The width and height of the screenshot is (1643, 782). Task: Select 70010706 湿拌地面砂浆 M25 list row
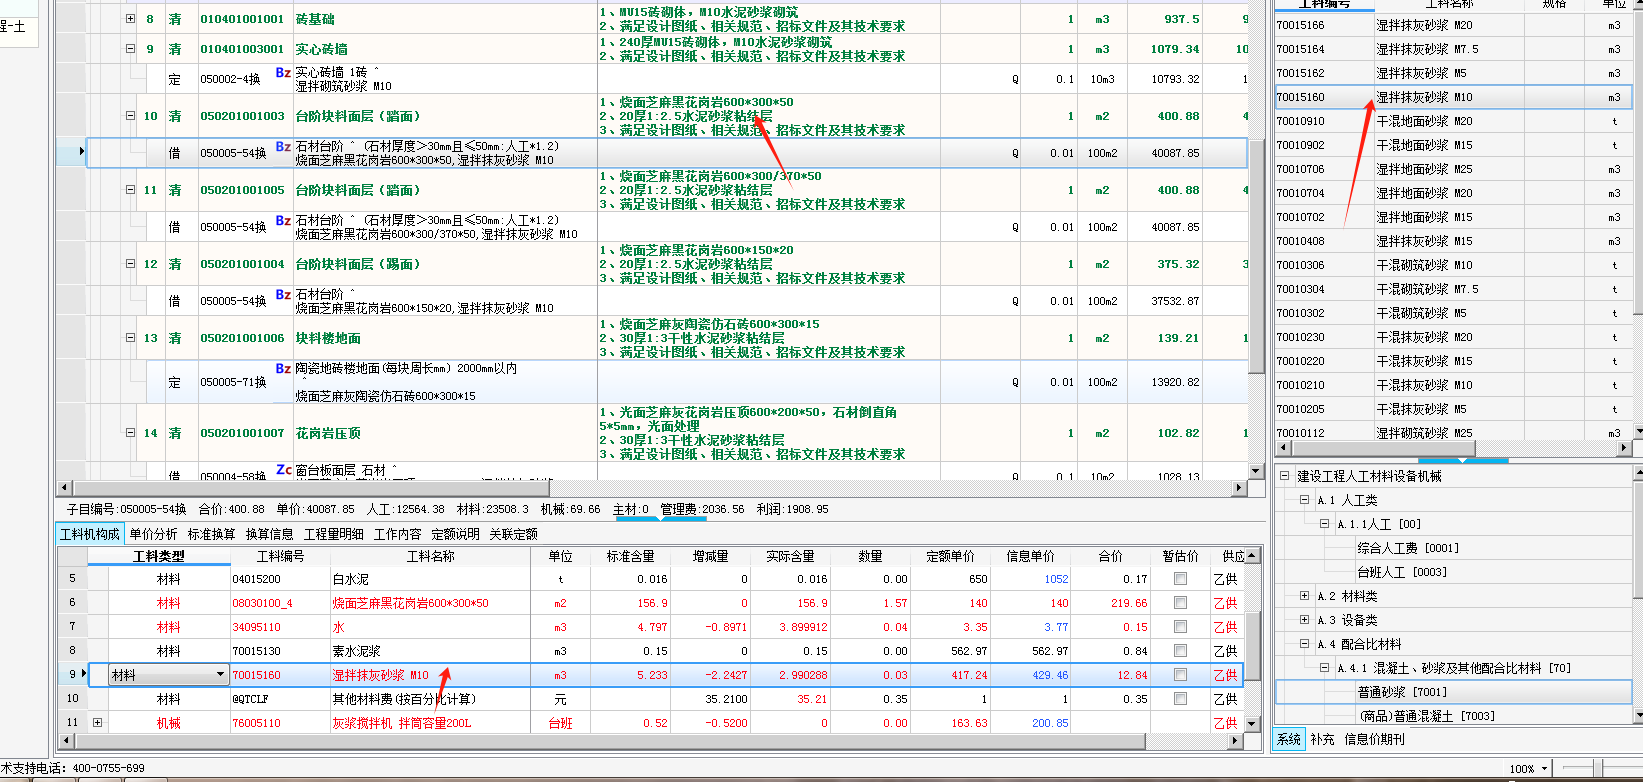point(1453,169)
